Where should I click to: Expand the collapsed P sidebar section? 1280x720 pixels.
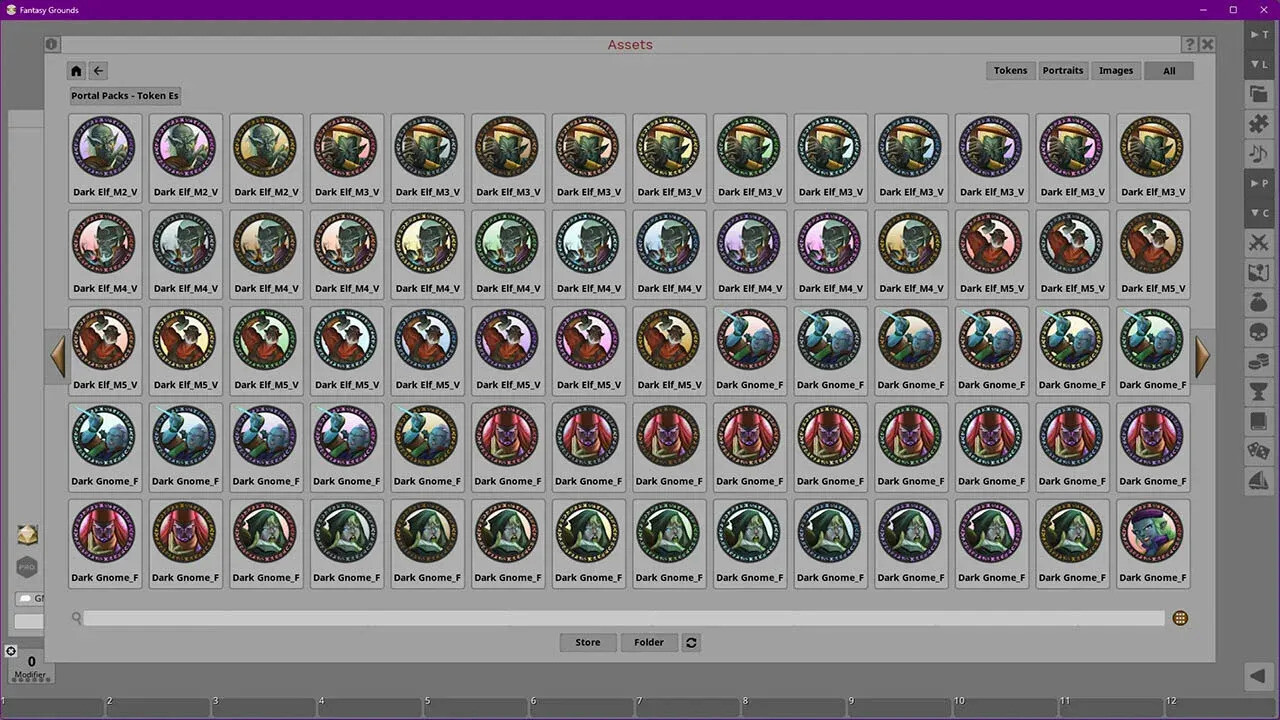click(x=1258, y=183)
